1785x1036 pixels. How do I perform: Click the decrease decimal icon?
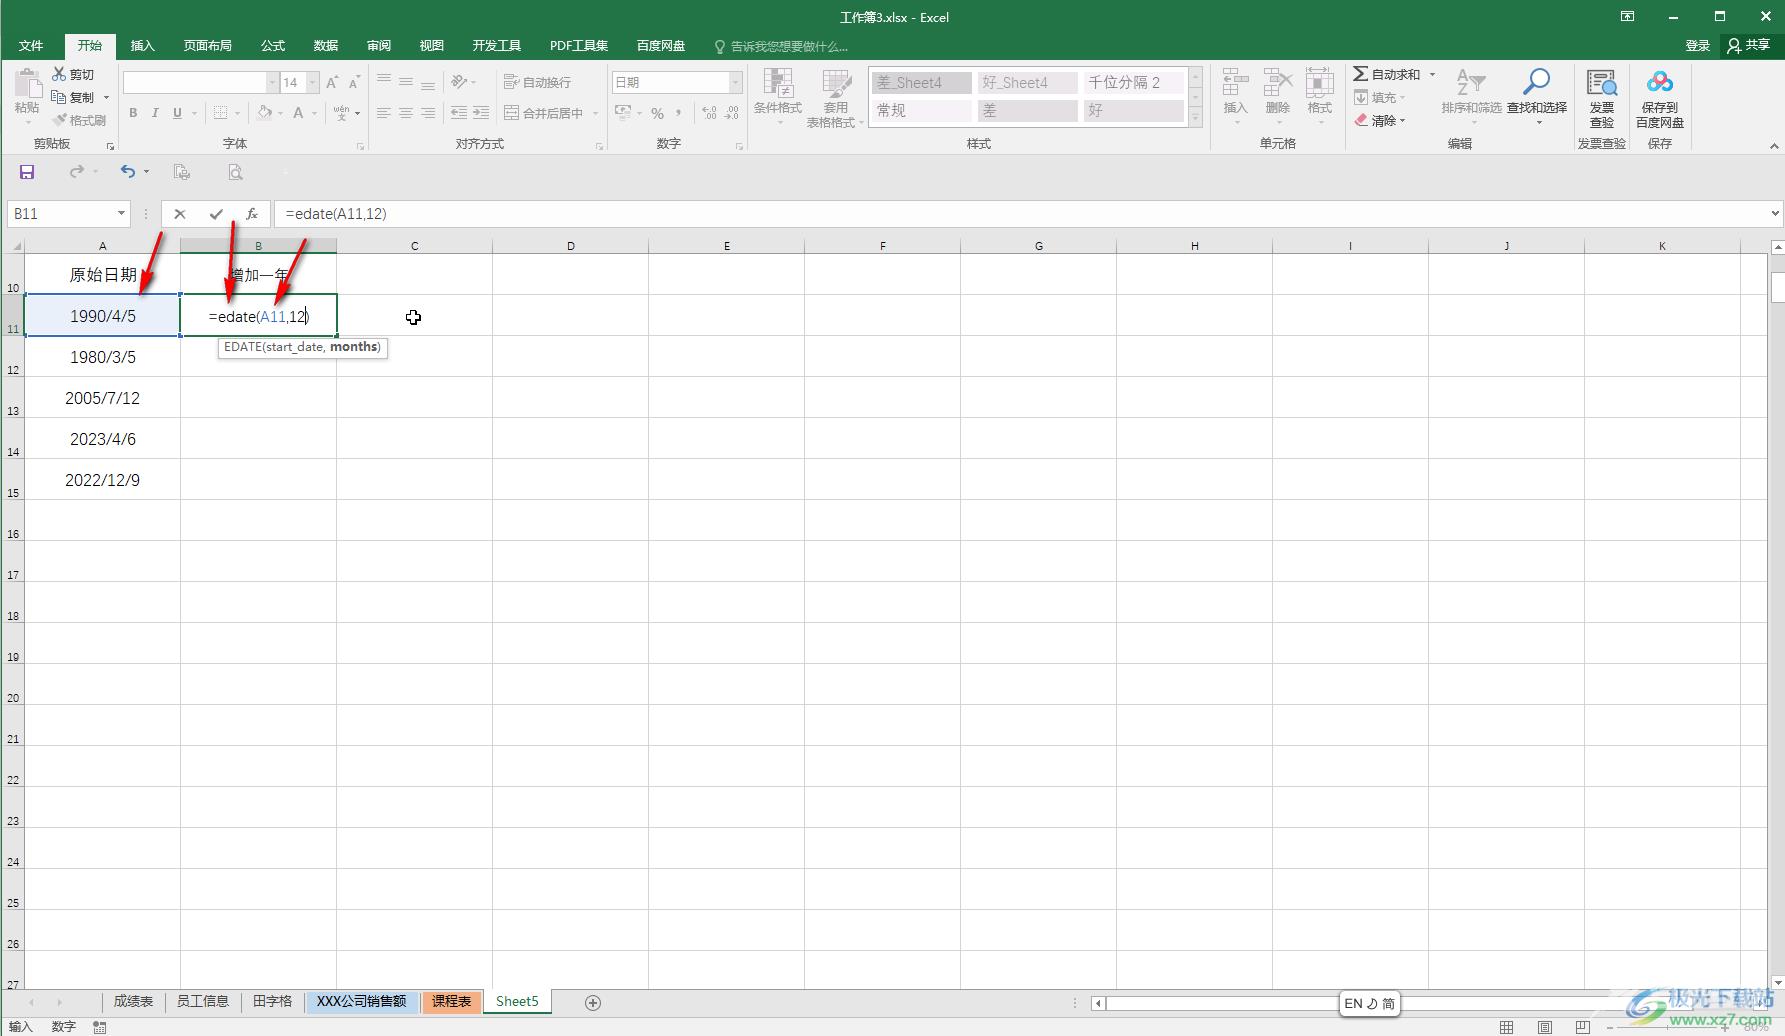[732, 113]
